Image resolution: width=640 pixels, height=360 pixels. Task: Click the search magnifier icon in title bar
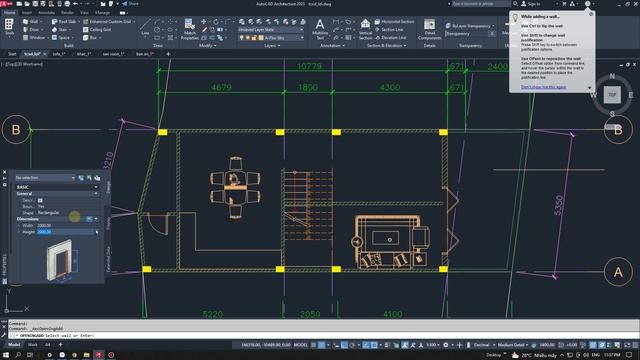coord(516,4)
